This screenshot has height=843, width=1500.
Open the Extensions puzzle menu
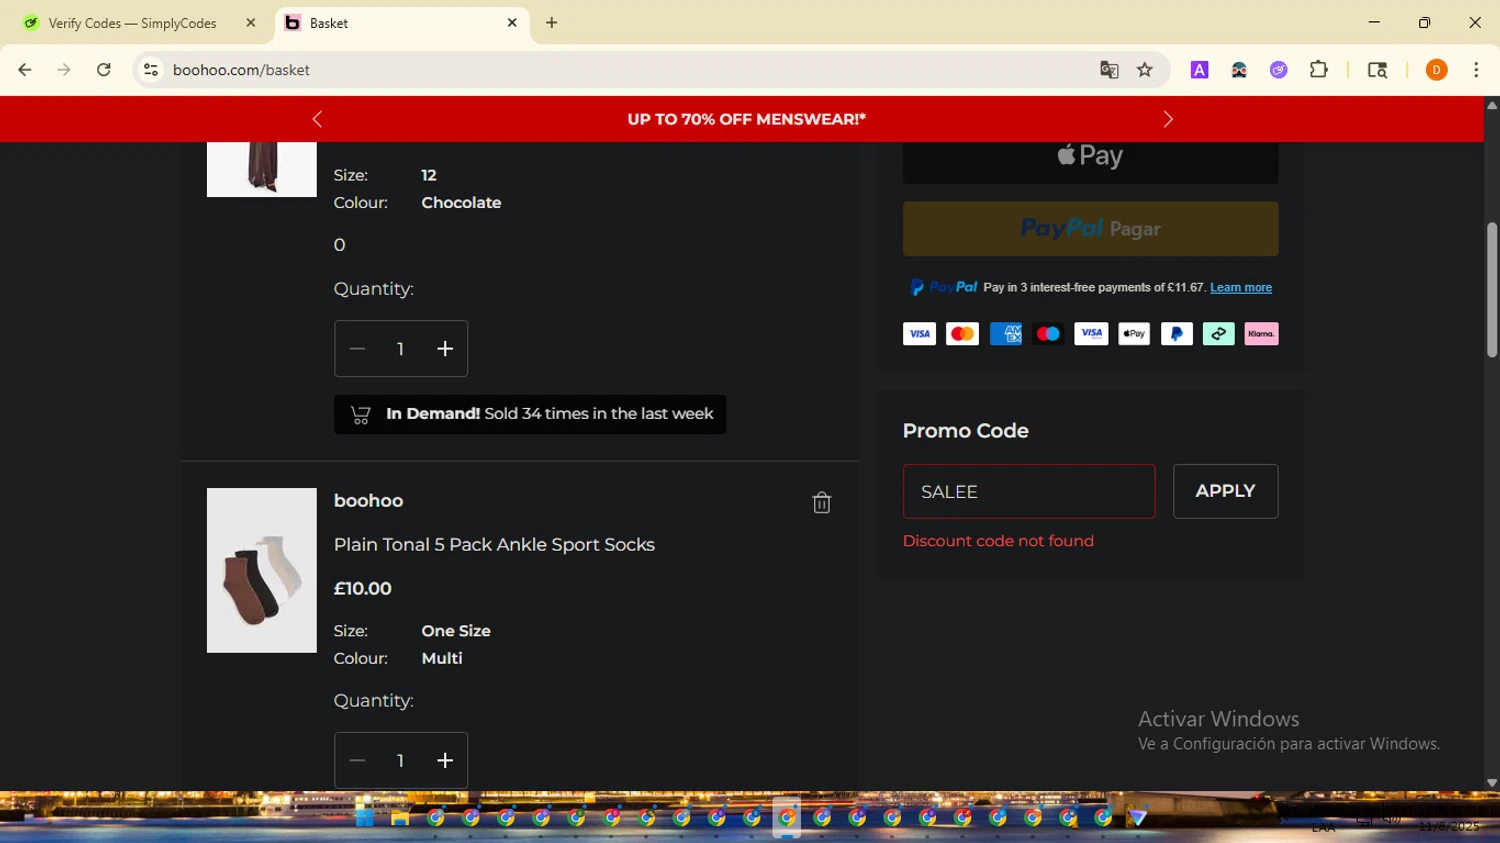click(1319, 70)
